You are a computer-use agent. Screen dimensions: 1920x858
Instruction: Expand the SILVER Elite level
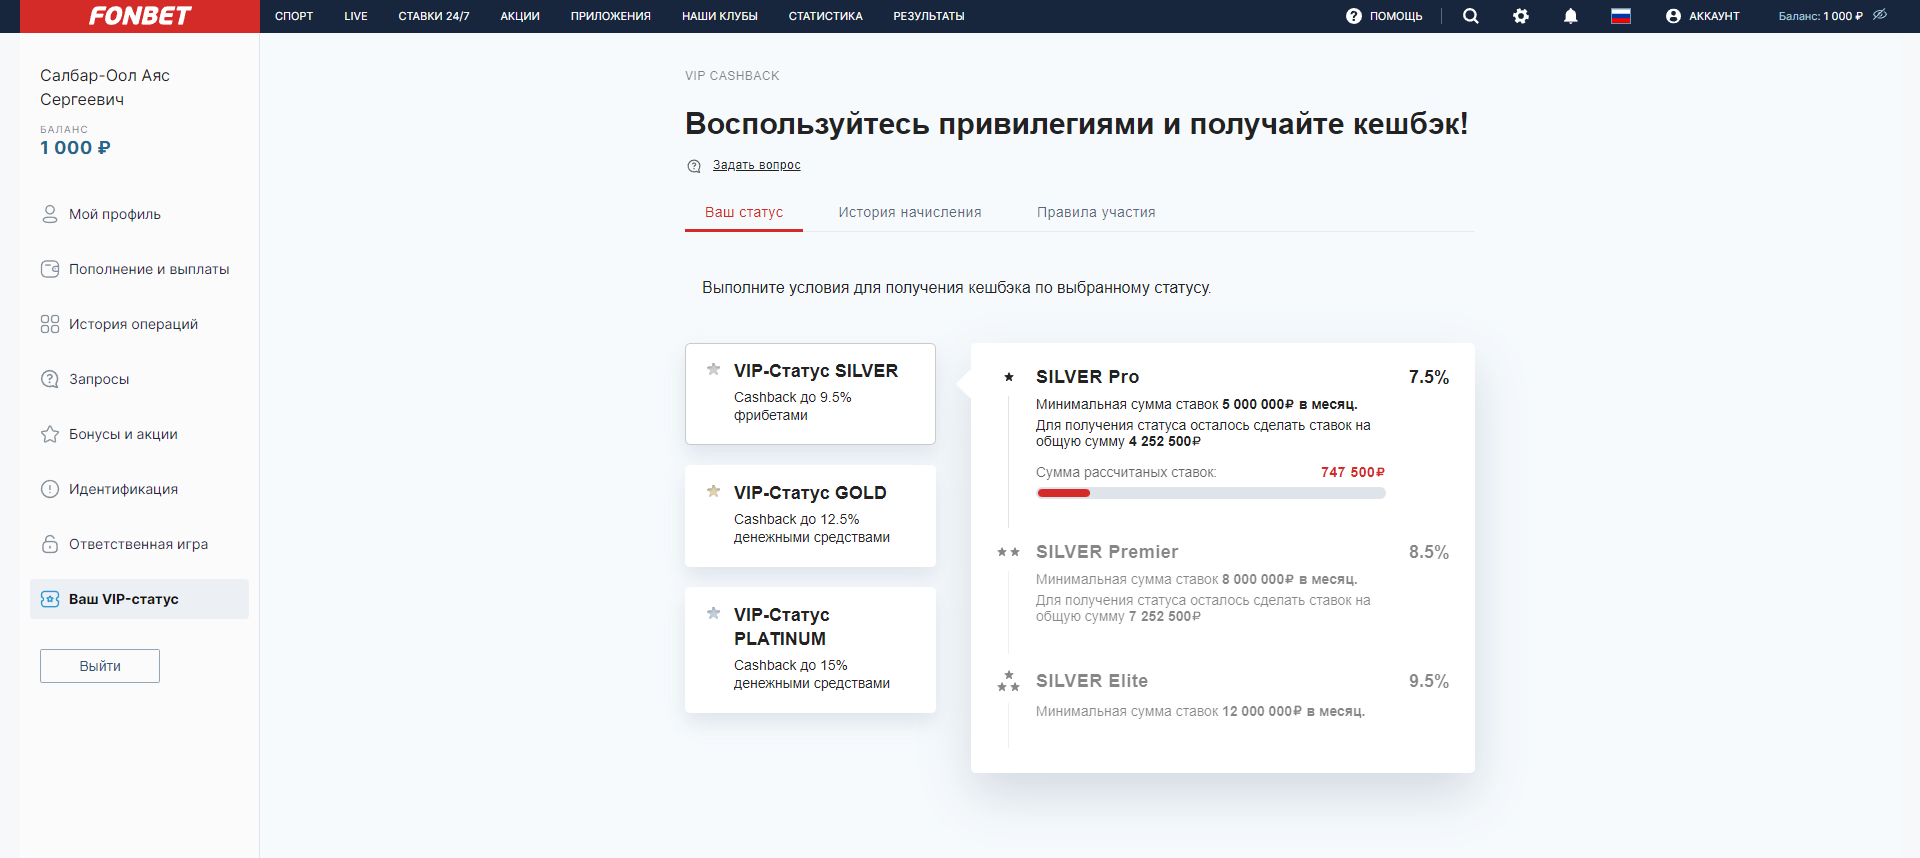pos(1091,681)
